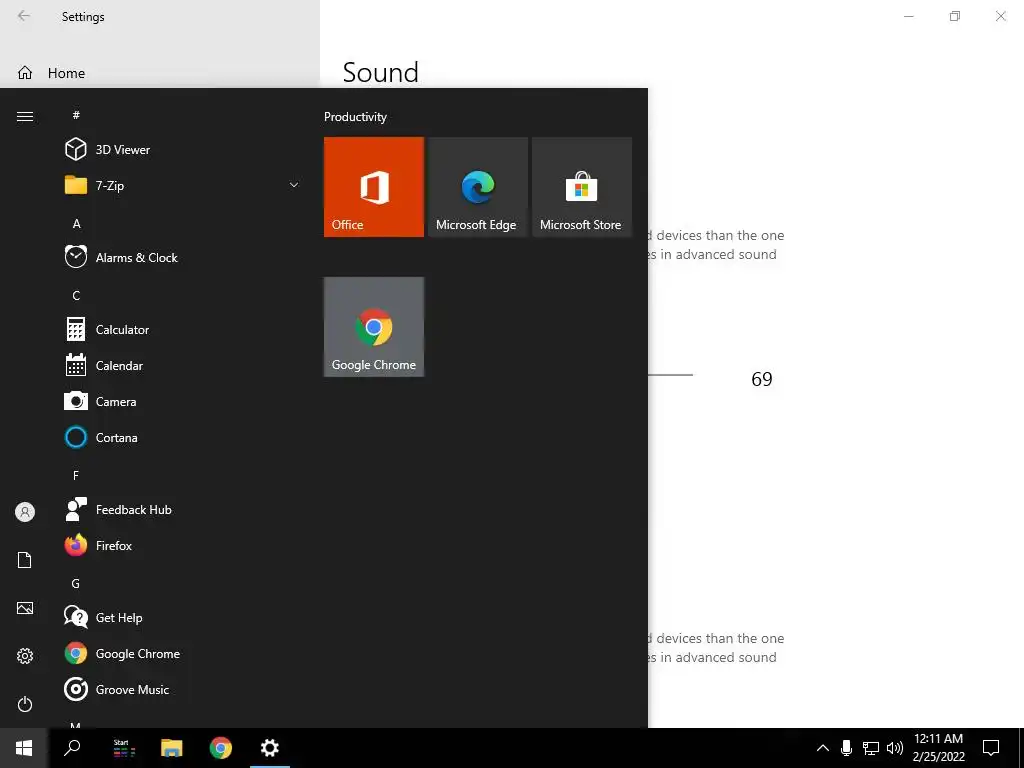Expand the 7-Zip folder chevron
Screen dimensions: 1024x768
[294, 185]
